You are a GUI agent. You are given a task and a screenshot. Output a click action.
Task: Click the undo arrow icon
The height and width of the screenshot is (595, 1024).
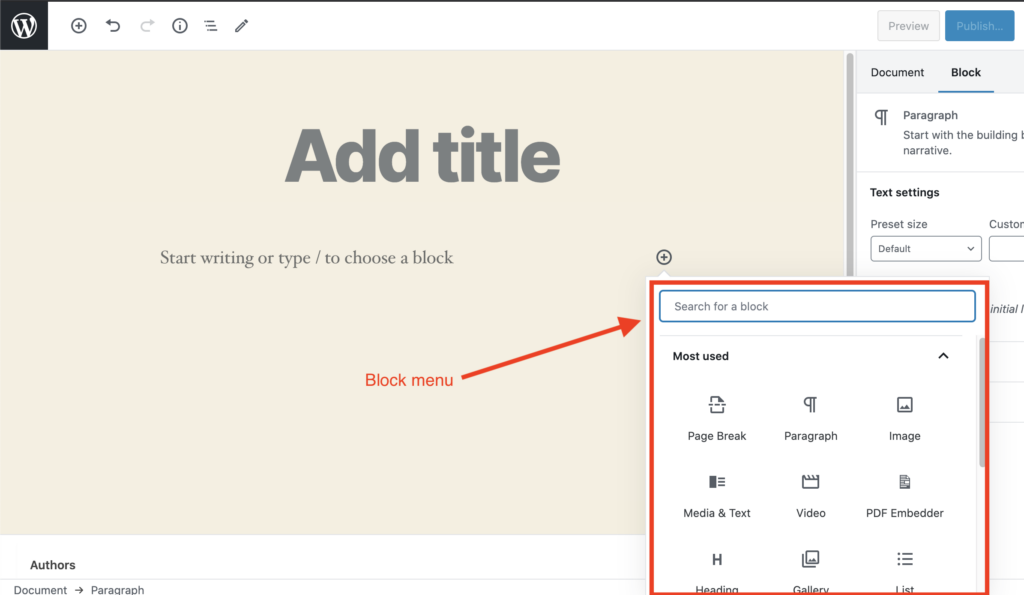[x=113, y=26]
